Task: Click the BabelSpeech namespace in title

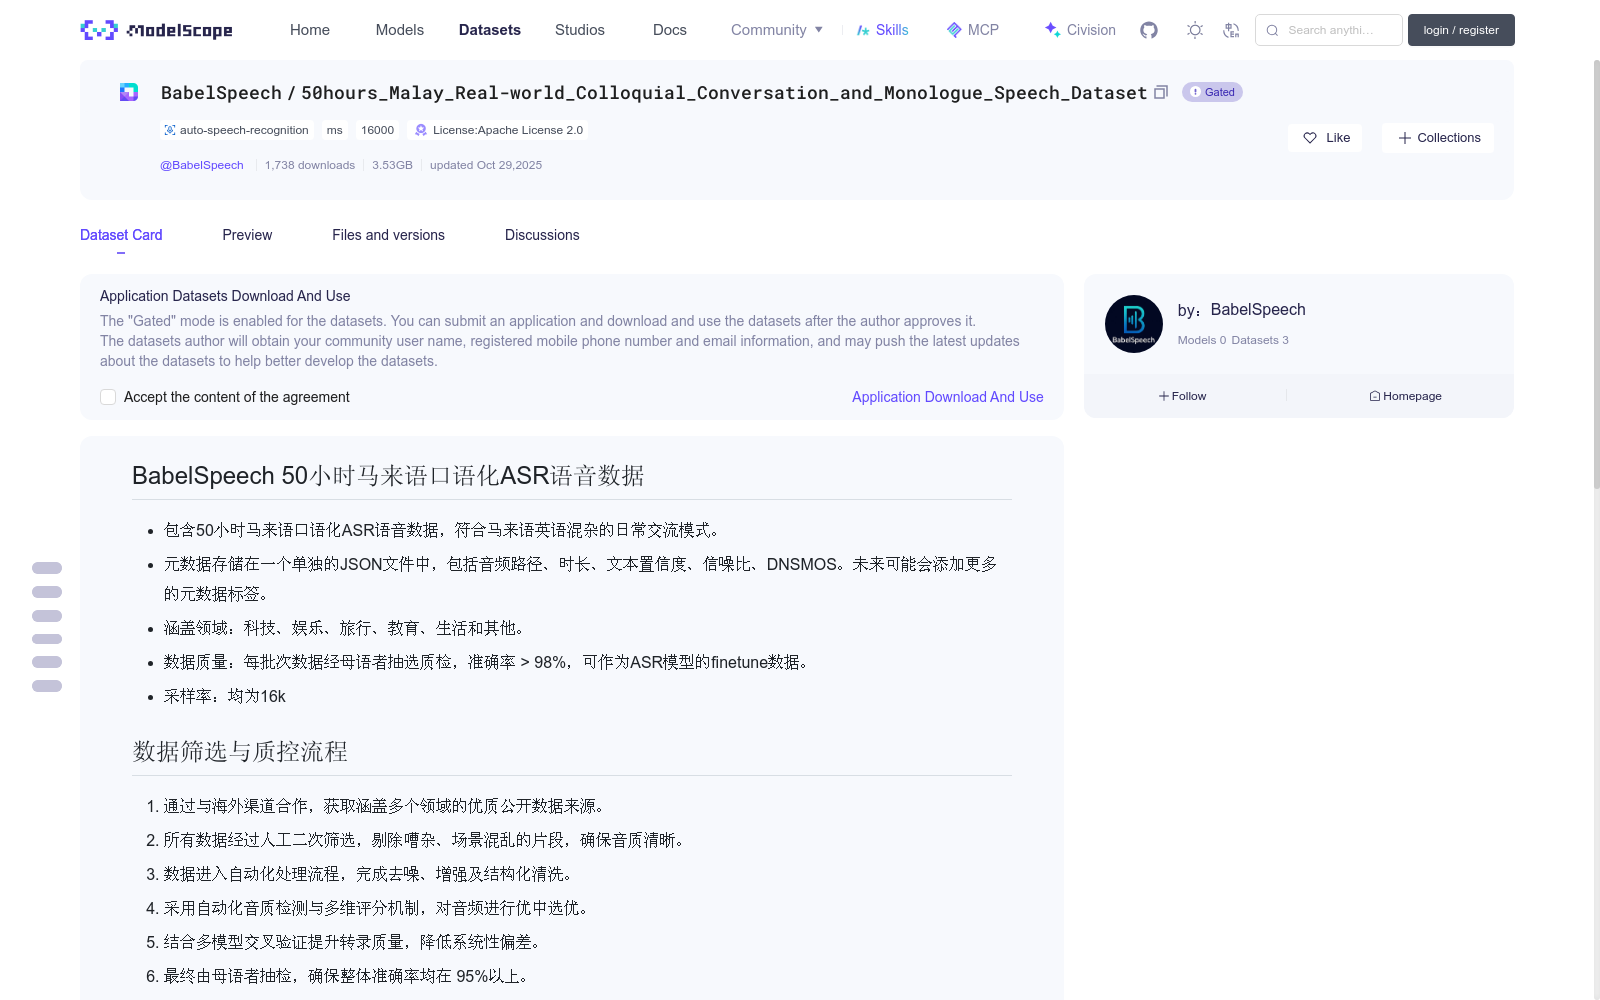Action: coord(221,93)
